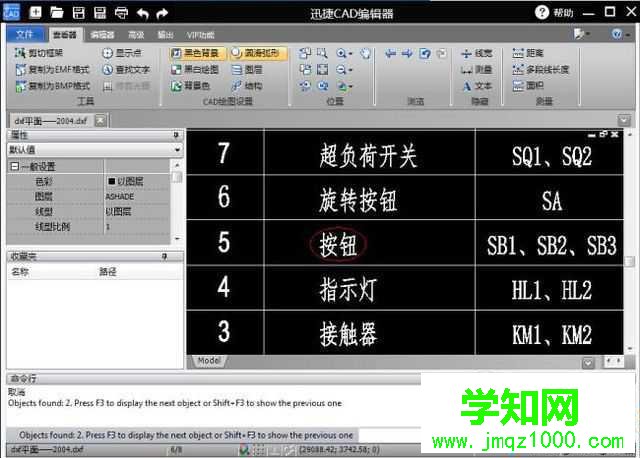Open the zoom out dropdown arrow

click(351, 70)
